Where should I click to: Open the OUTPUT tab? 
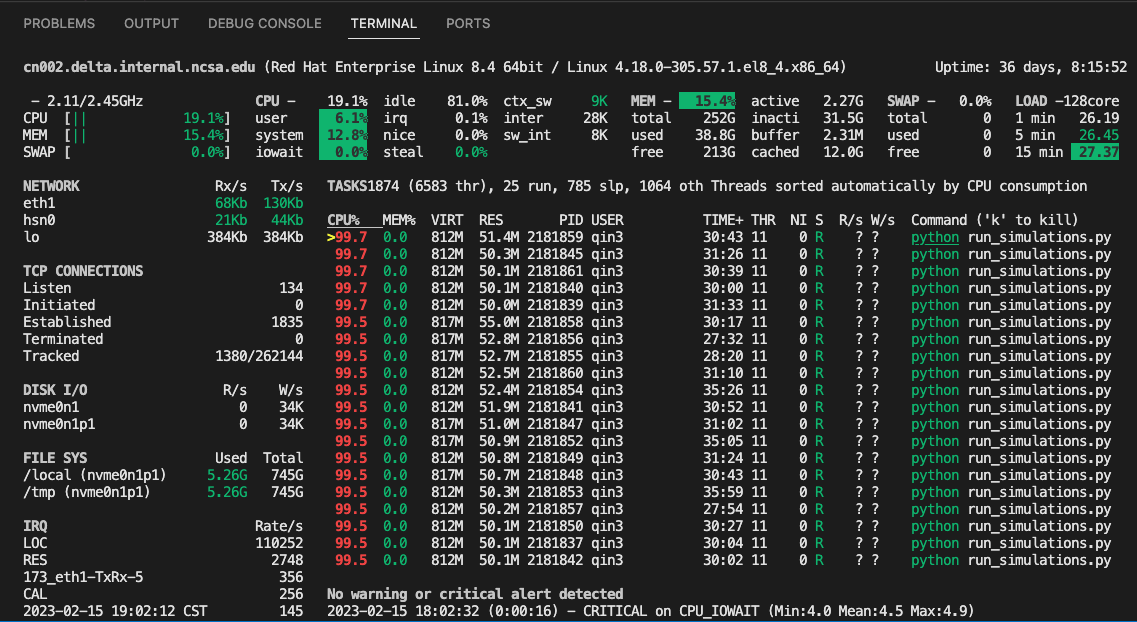pos(151,23)
